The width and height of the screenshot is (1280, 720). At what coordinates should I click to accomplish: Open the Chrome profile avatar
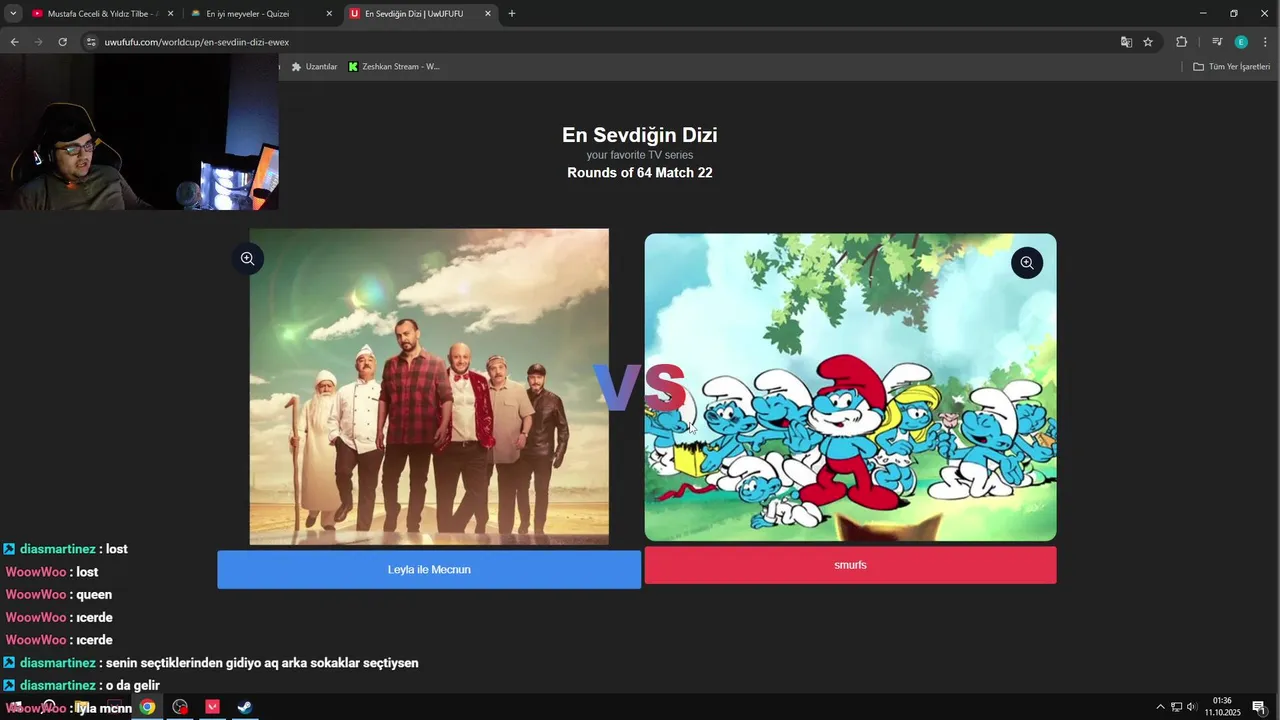point(1241,42)
